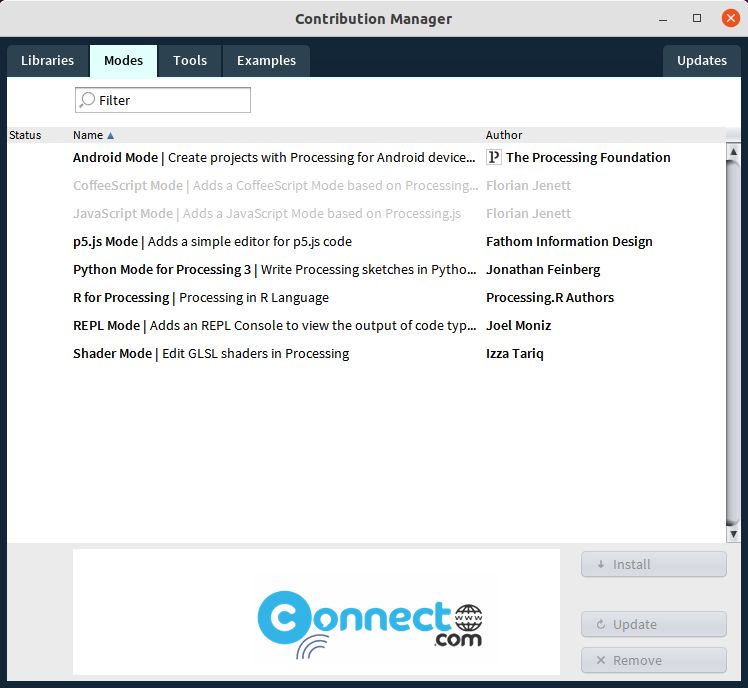Click the Name sort arrow indicator

click(111, 136)
